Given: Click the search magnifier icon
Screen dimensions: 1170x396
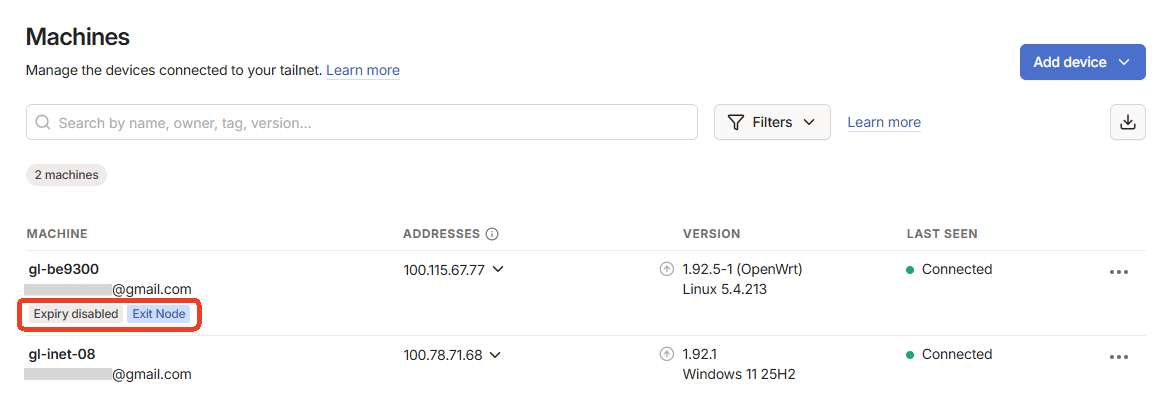Looking at the screenshot, I should (x=43, y=122).
